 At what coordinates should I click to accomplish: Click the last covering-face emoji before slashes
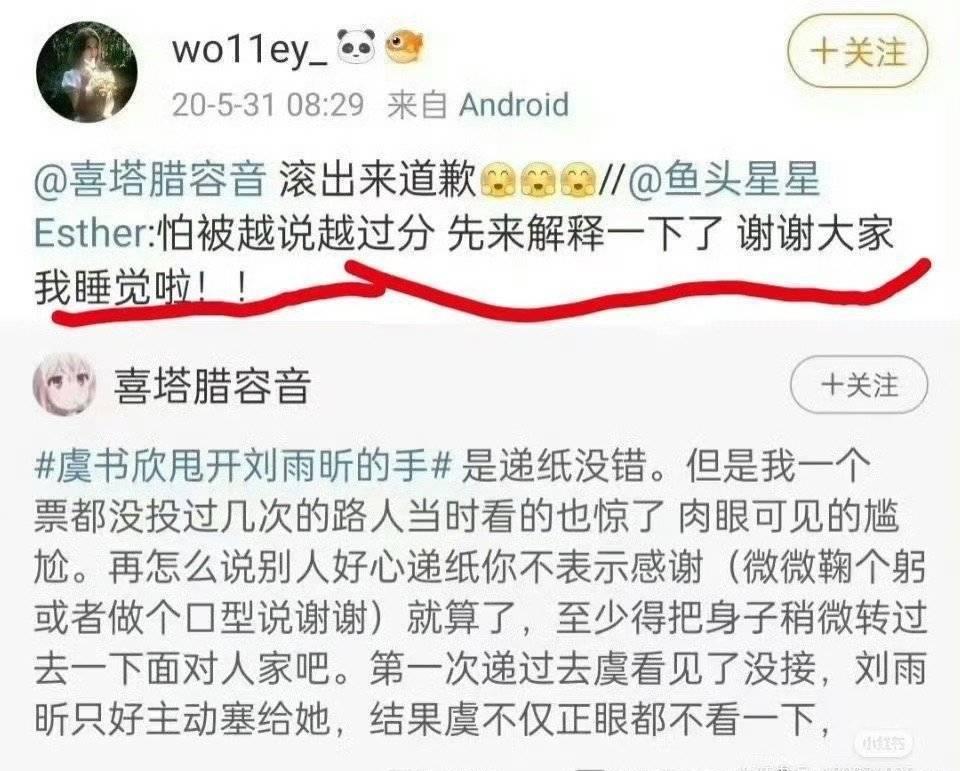(579, 181)
